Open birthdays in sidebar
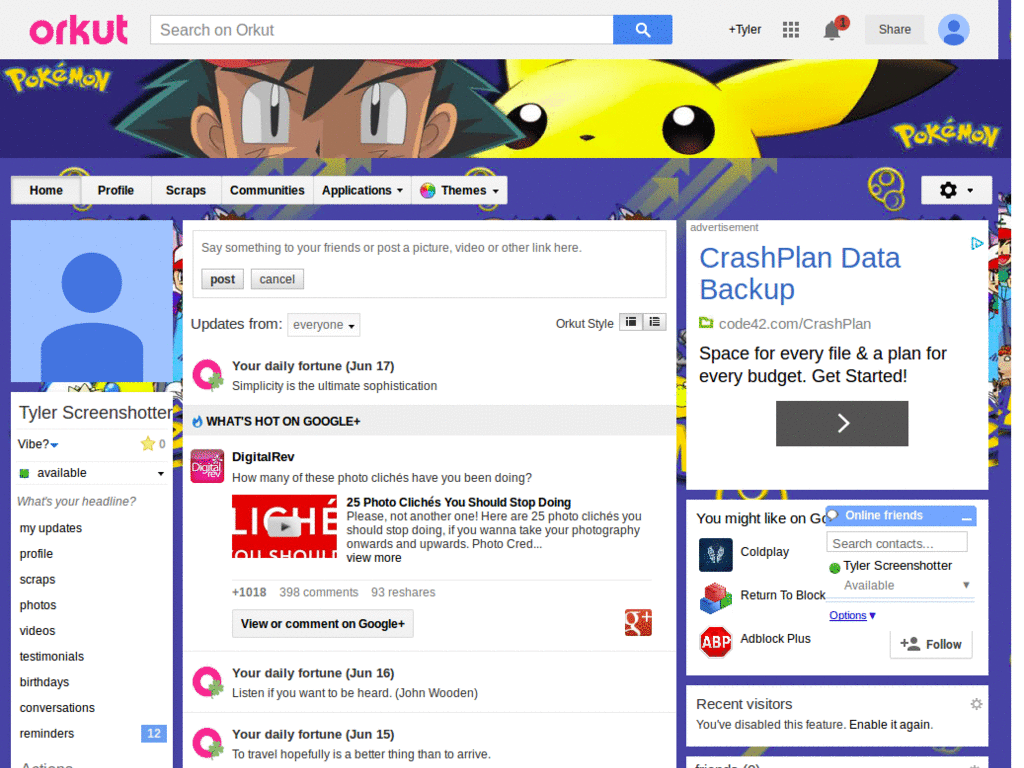 [x=44, y=682]
